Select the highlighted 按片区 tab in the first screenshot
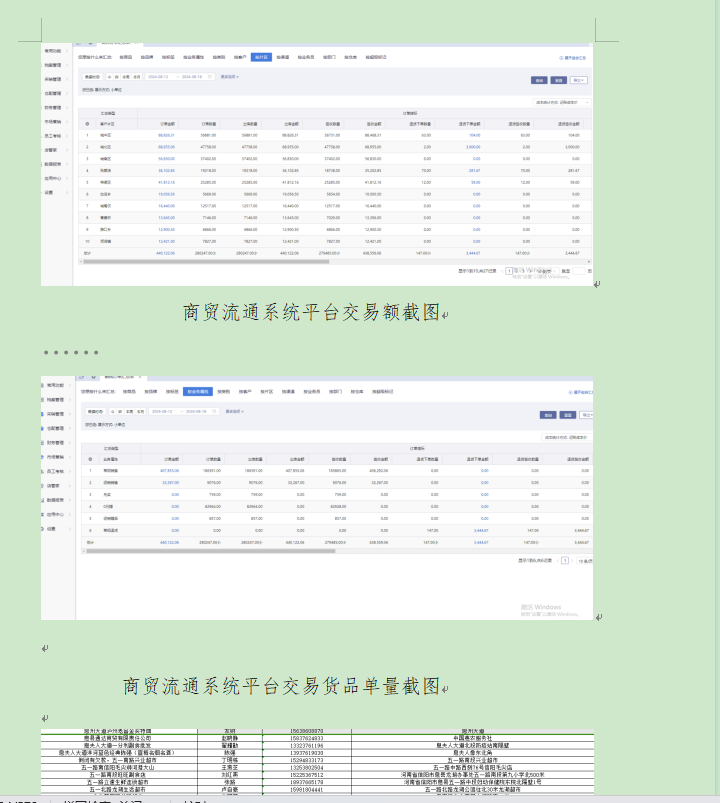The height and width of the screenshot is (803, 720). click(x=261, y=57)
